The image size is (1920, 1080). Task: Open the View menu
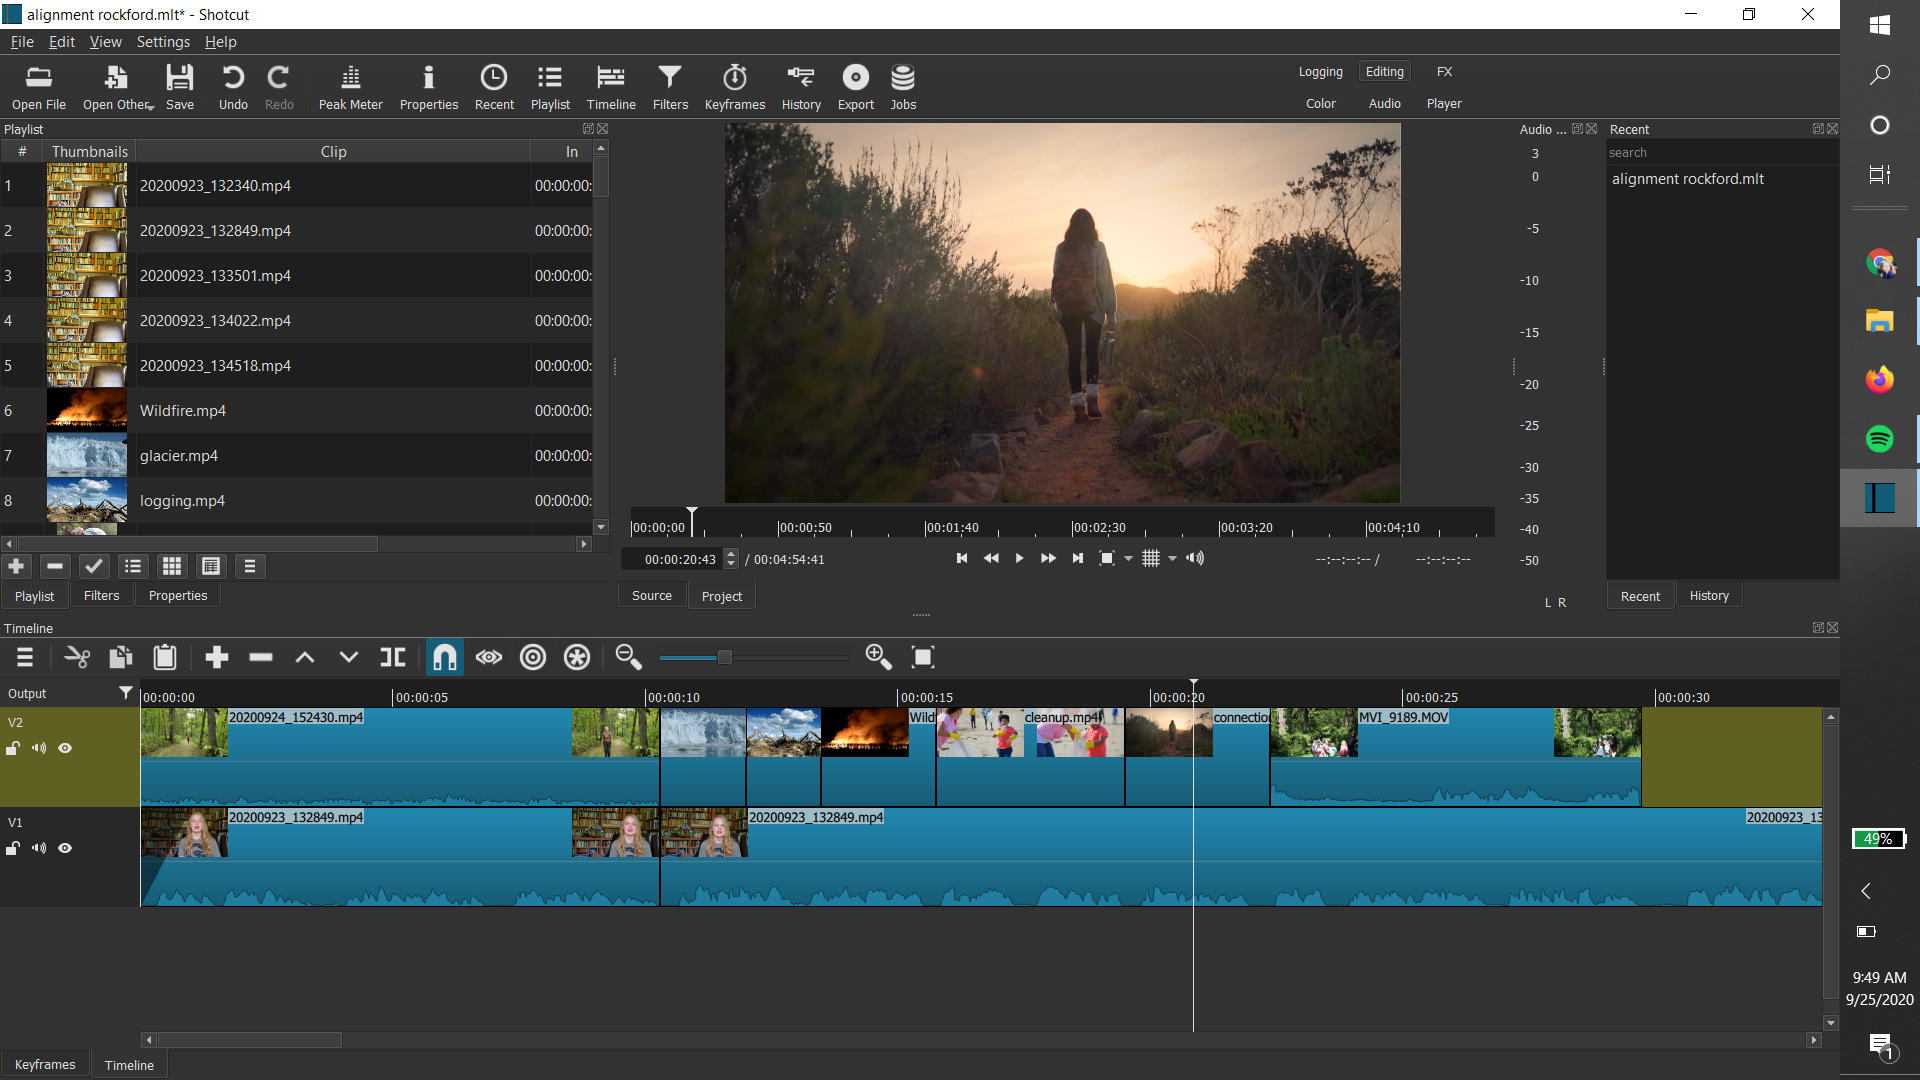105,42
